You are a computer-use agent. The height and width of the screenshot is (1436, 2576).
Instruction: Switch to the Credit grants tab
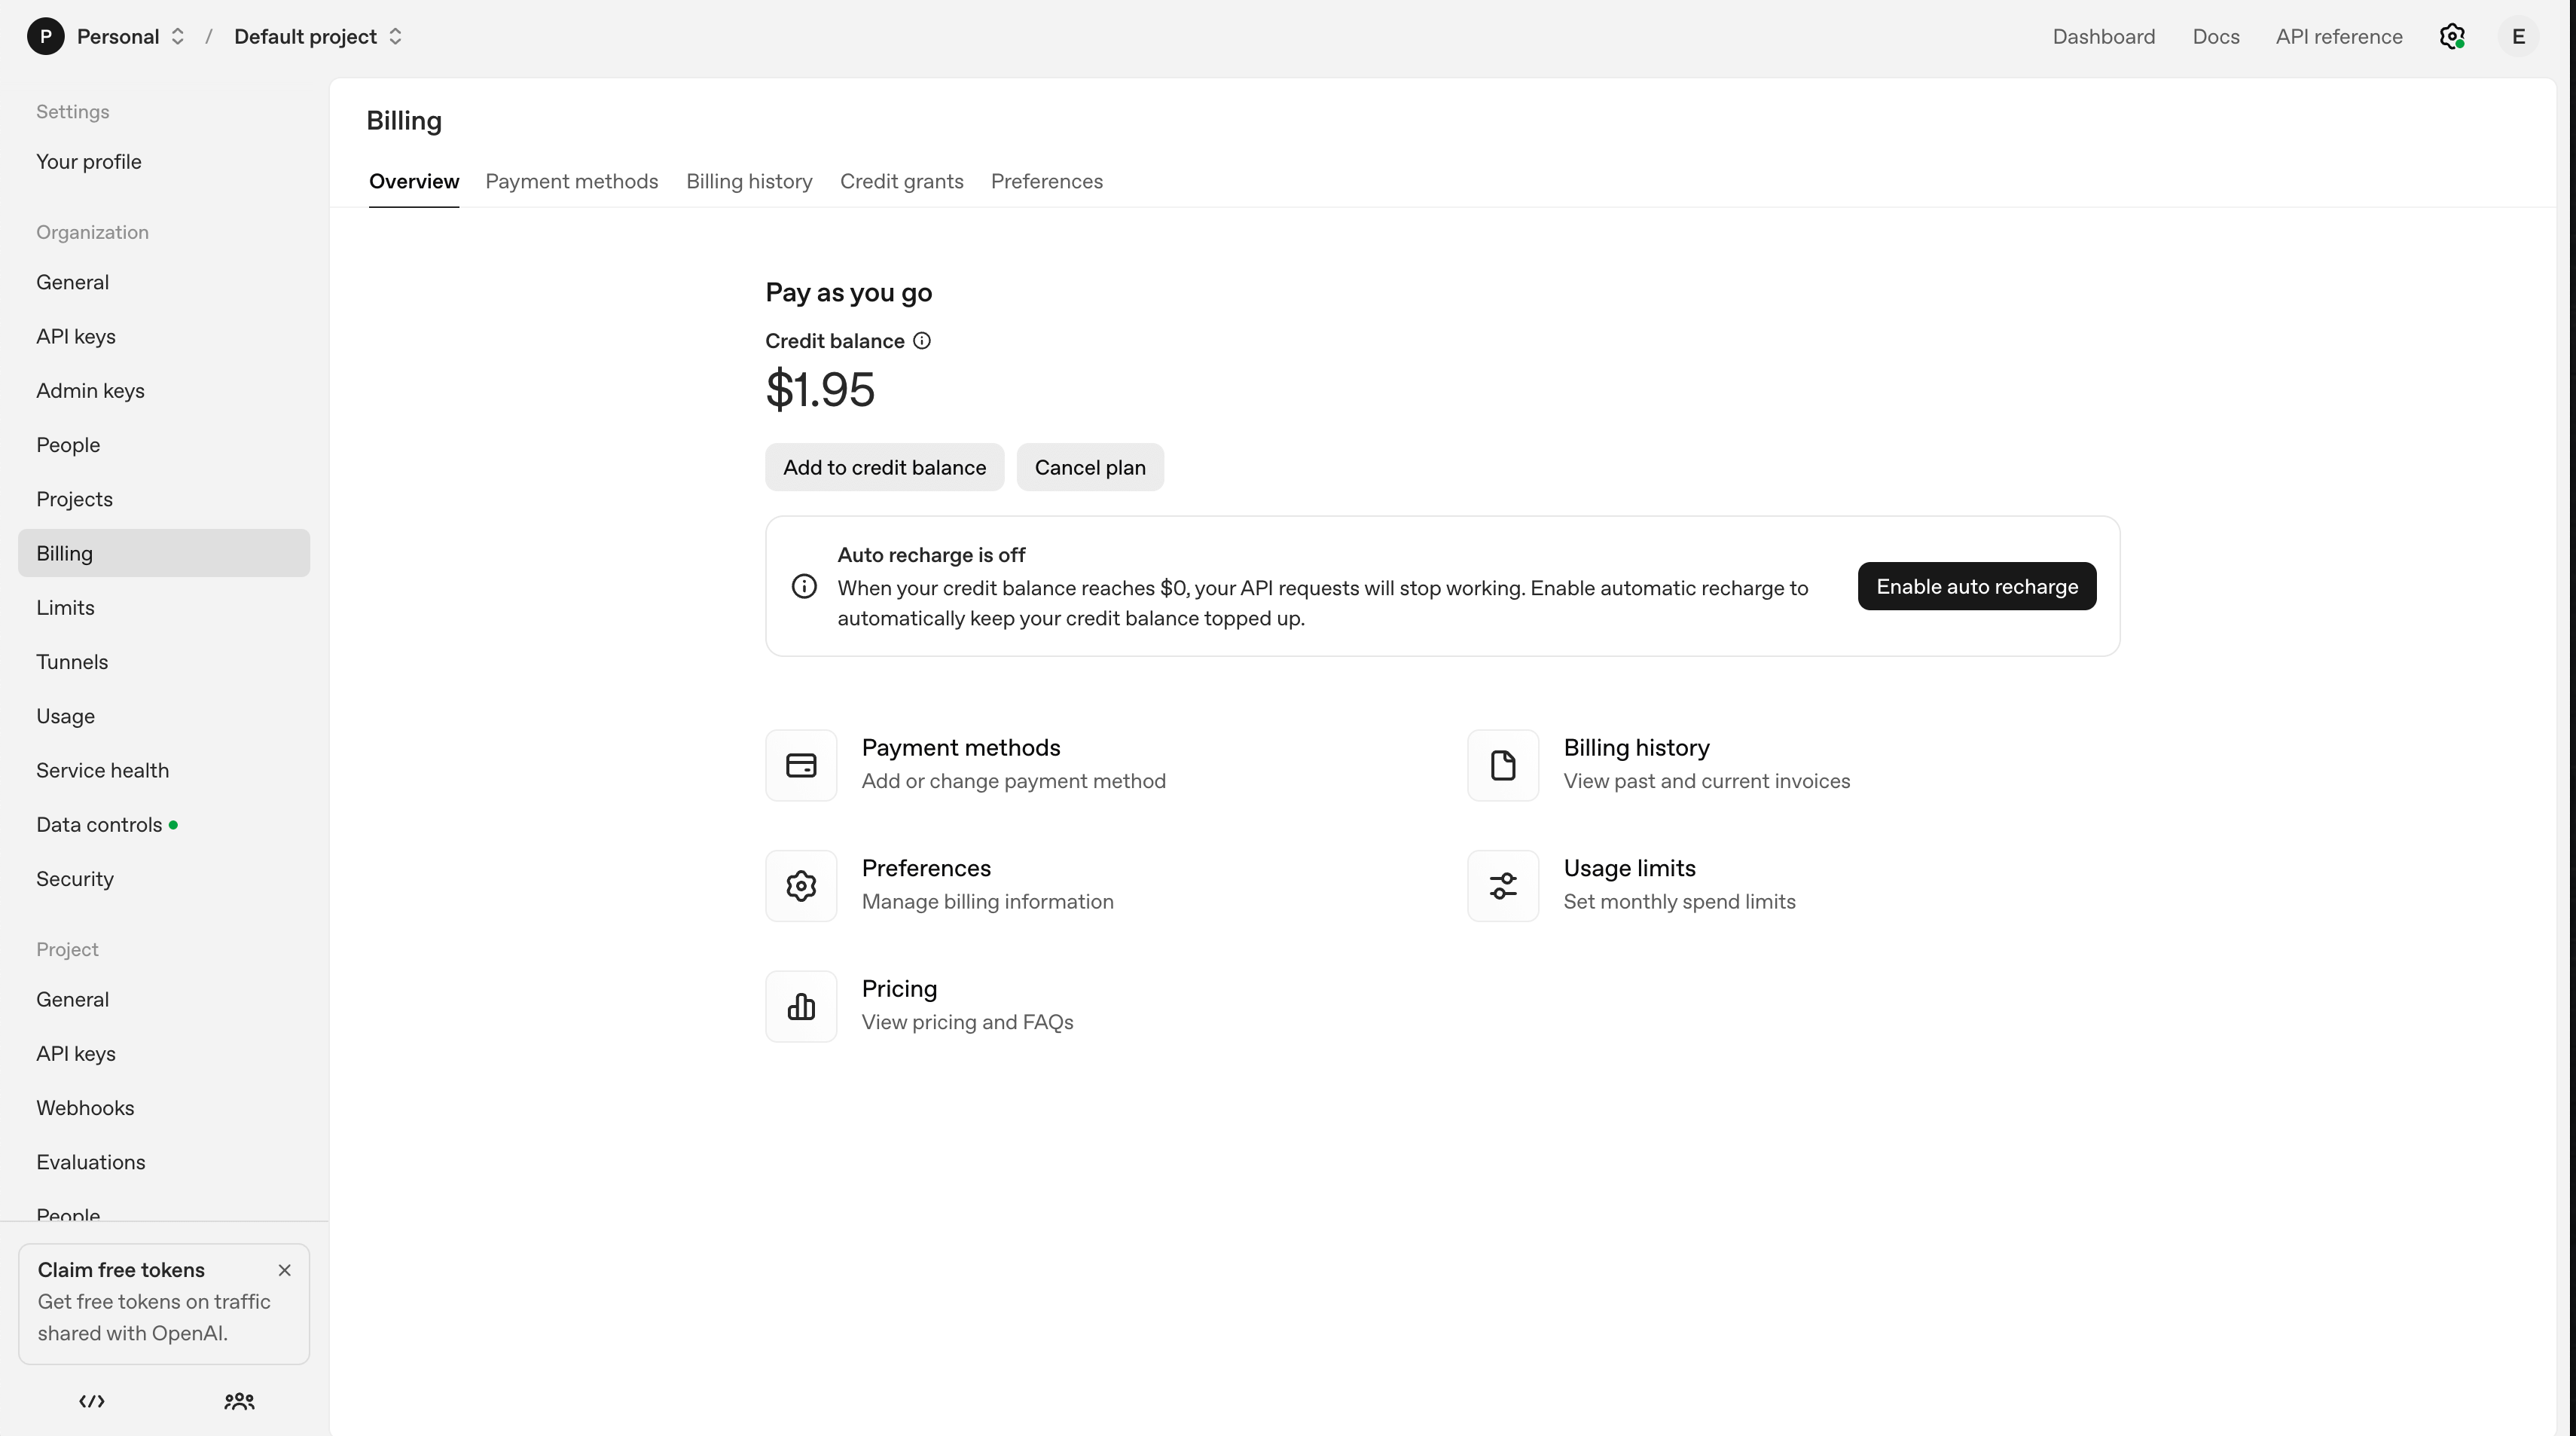[901, 181]
